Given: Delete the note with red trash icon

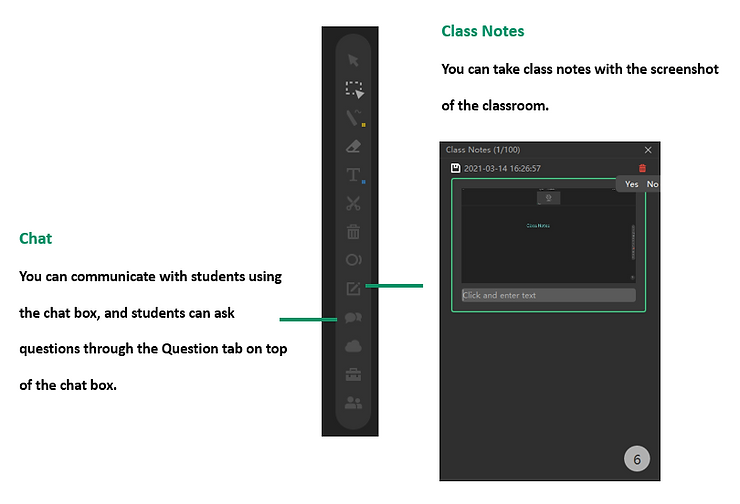Looking at the screenshot, I should point(642,168).
